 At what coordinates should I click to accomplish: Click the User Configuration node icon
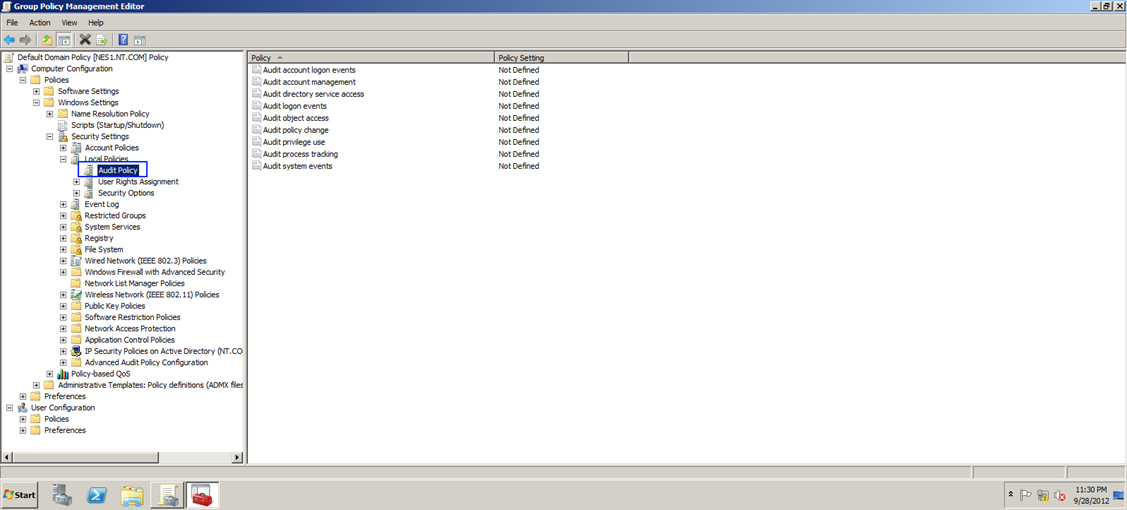click(x=23, y=407)
